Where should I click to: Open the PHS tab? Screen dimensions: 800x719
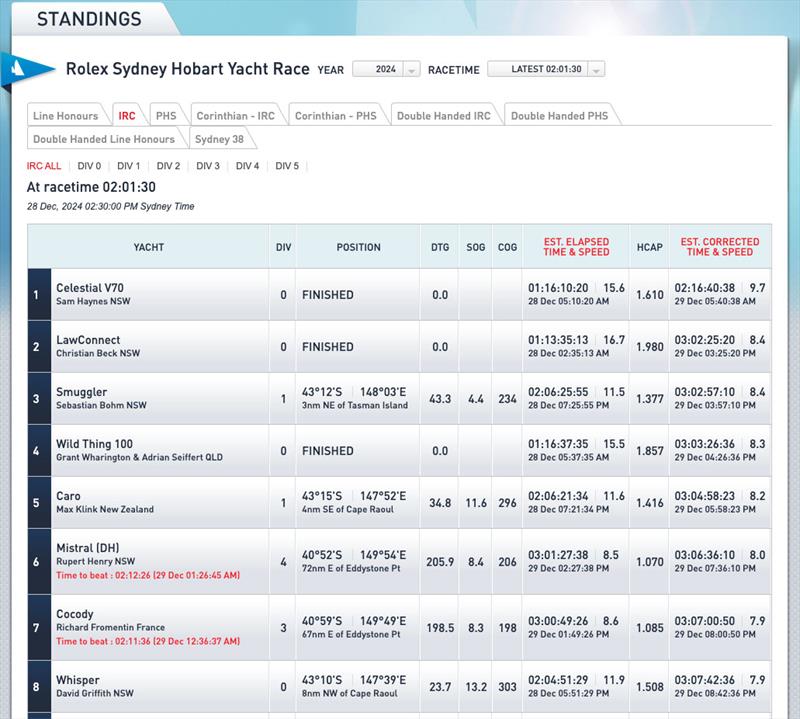tap(166, 116)
